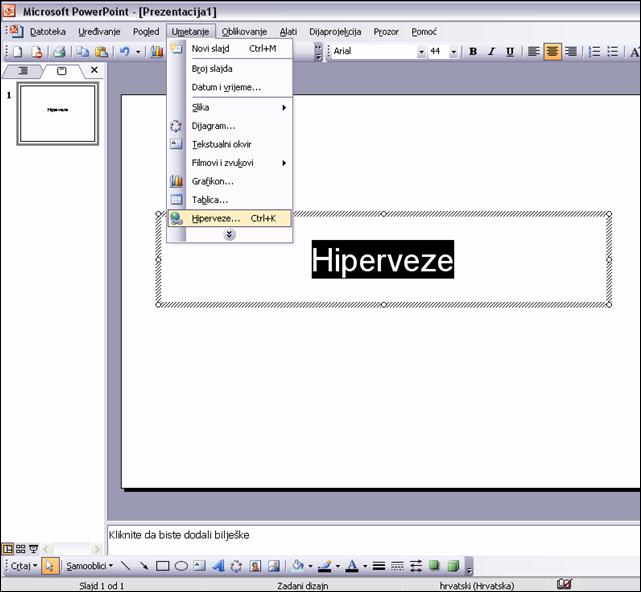Choose Tablica from the menu
Image resolution: width=641 pixels, height=592 pixels.
coord(230,200)
